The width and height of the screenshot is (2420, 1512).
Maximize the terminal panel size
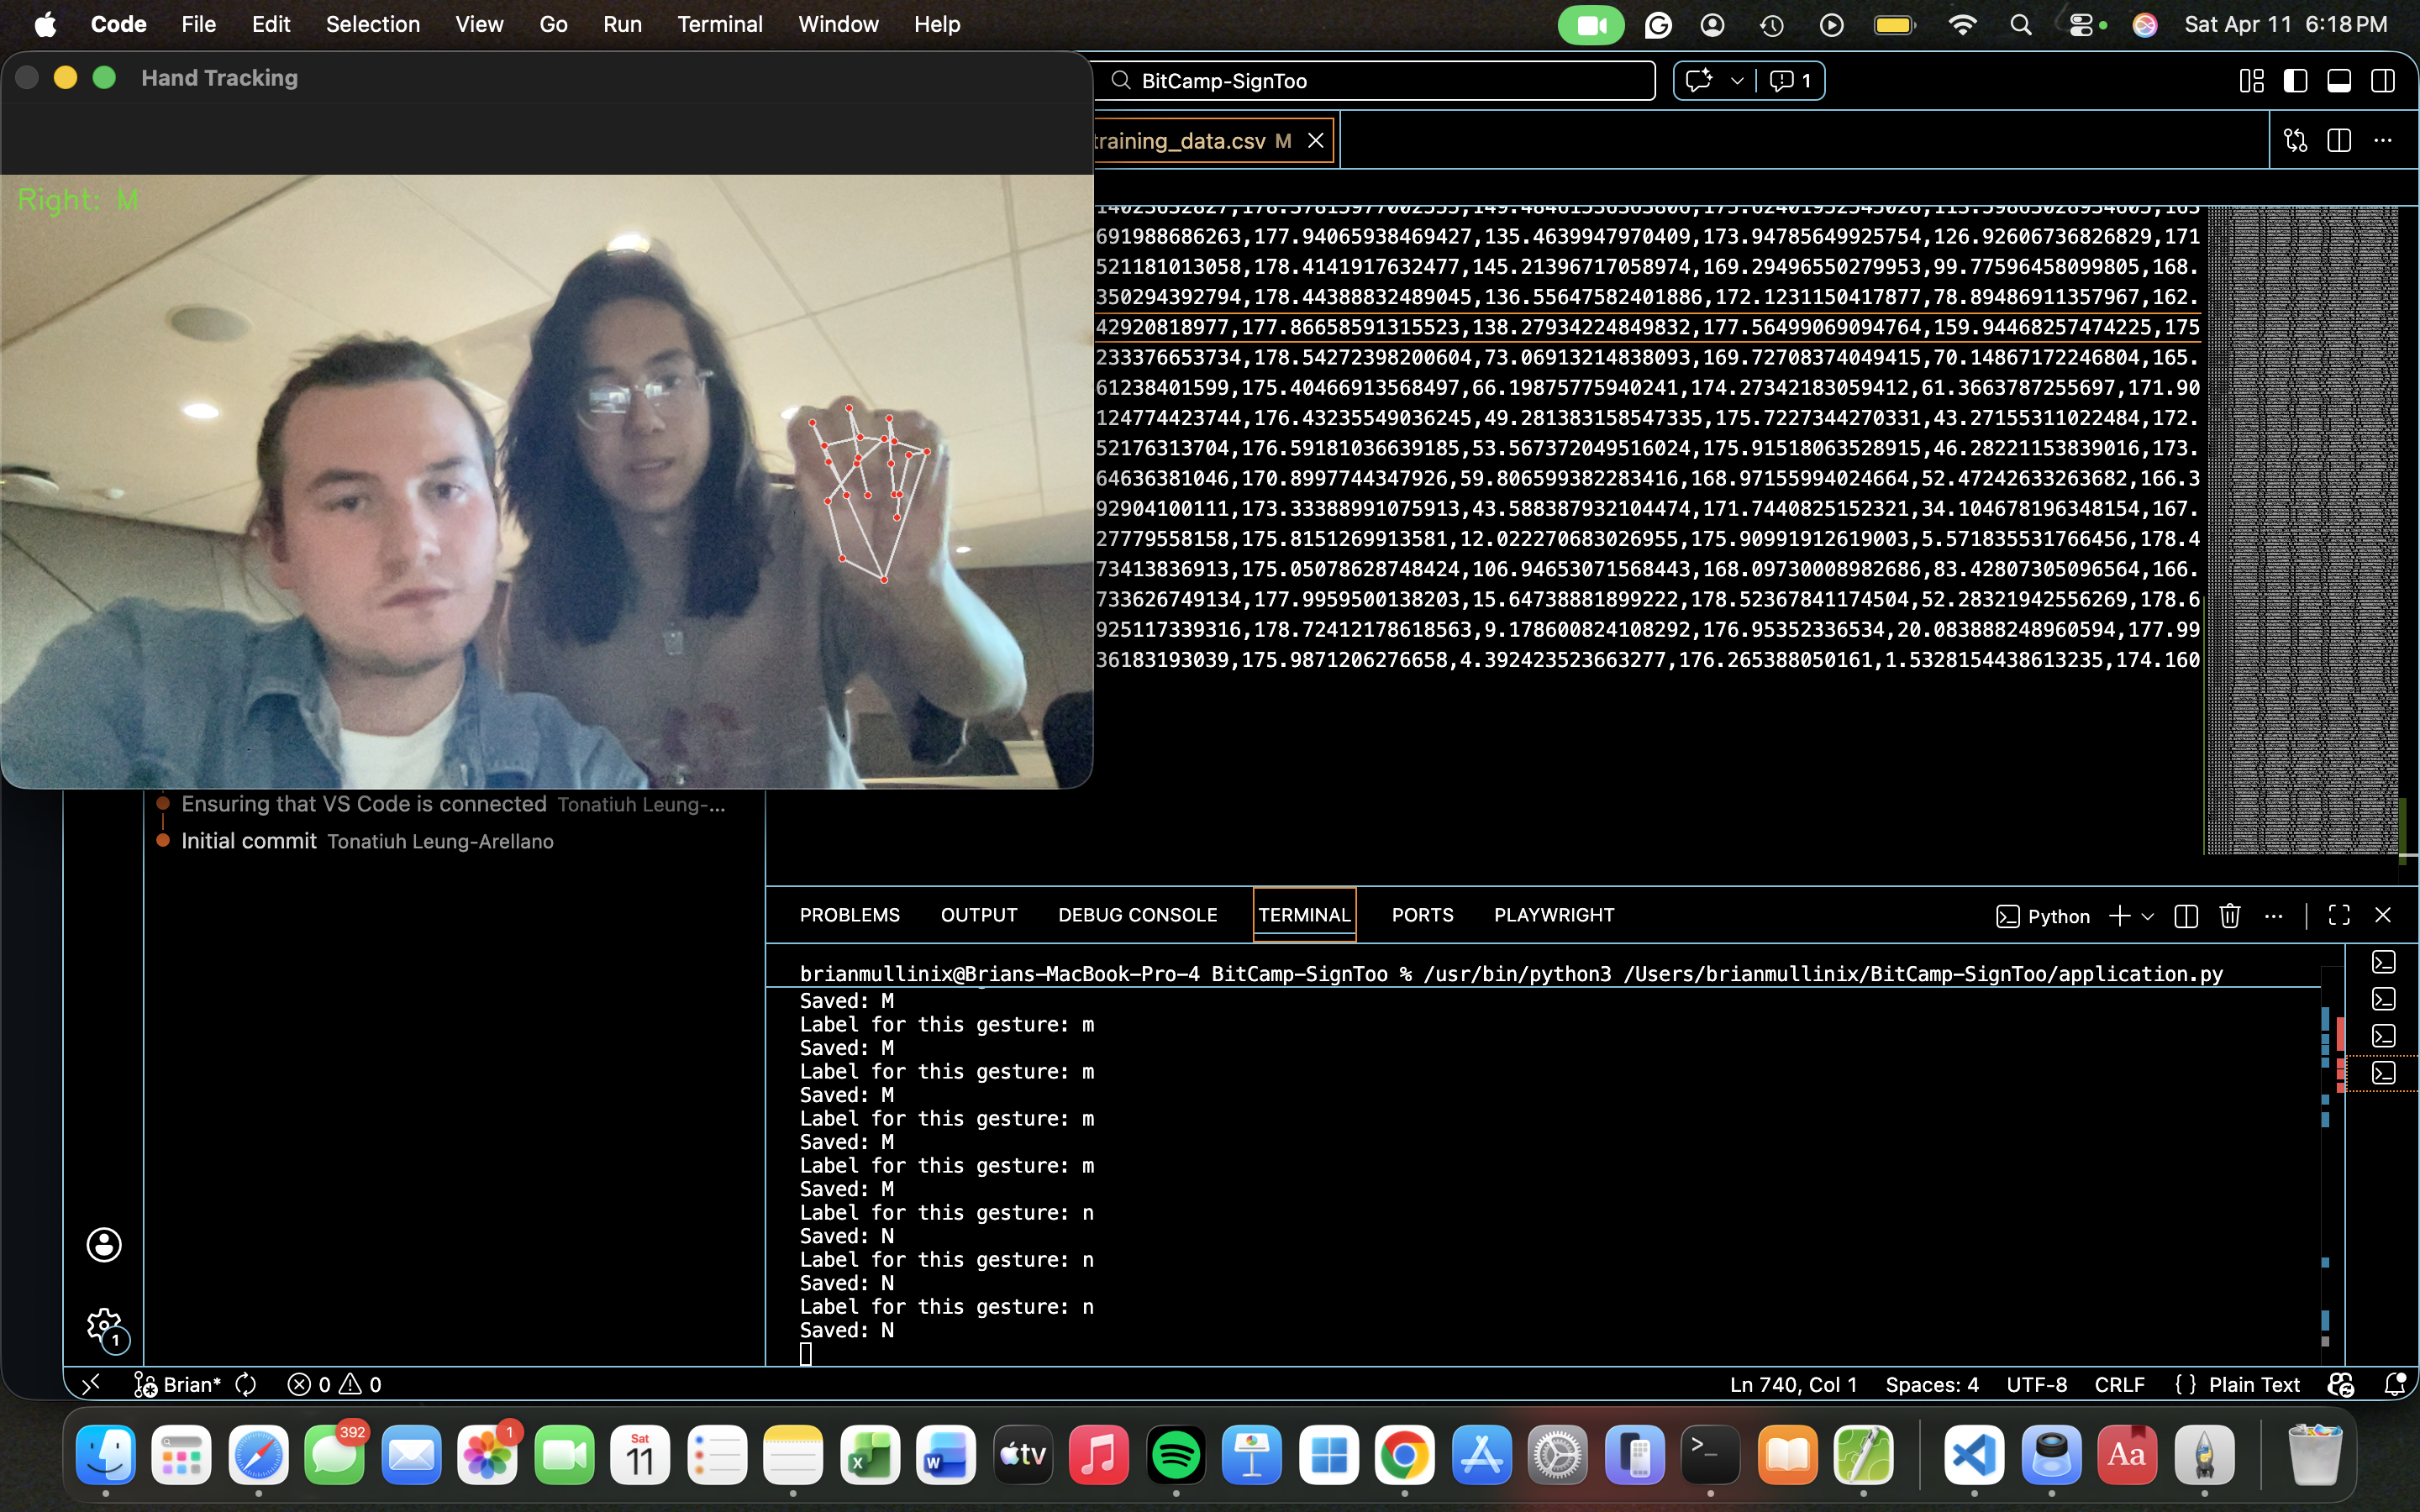pyautogui.click(x=2338, y=915)
